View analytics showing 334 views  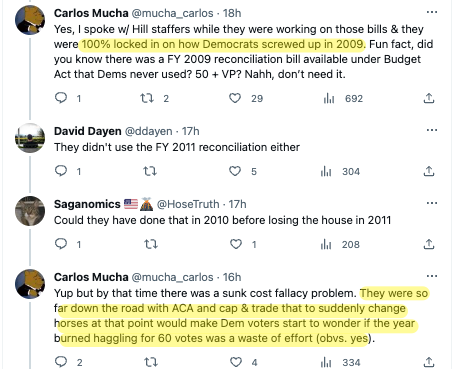tap(341, 362)
